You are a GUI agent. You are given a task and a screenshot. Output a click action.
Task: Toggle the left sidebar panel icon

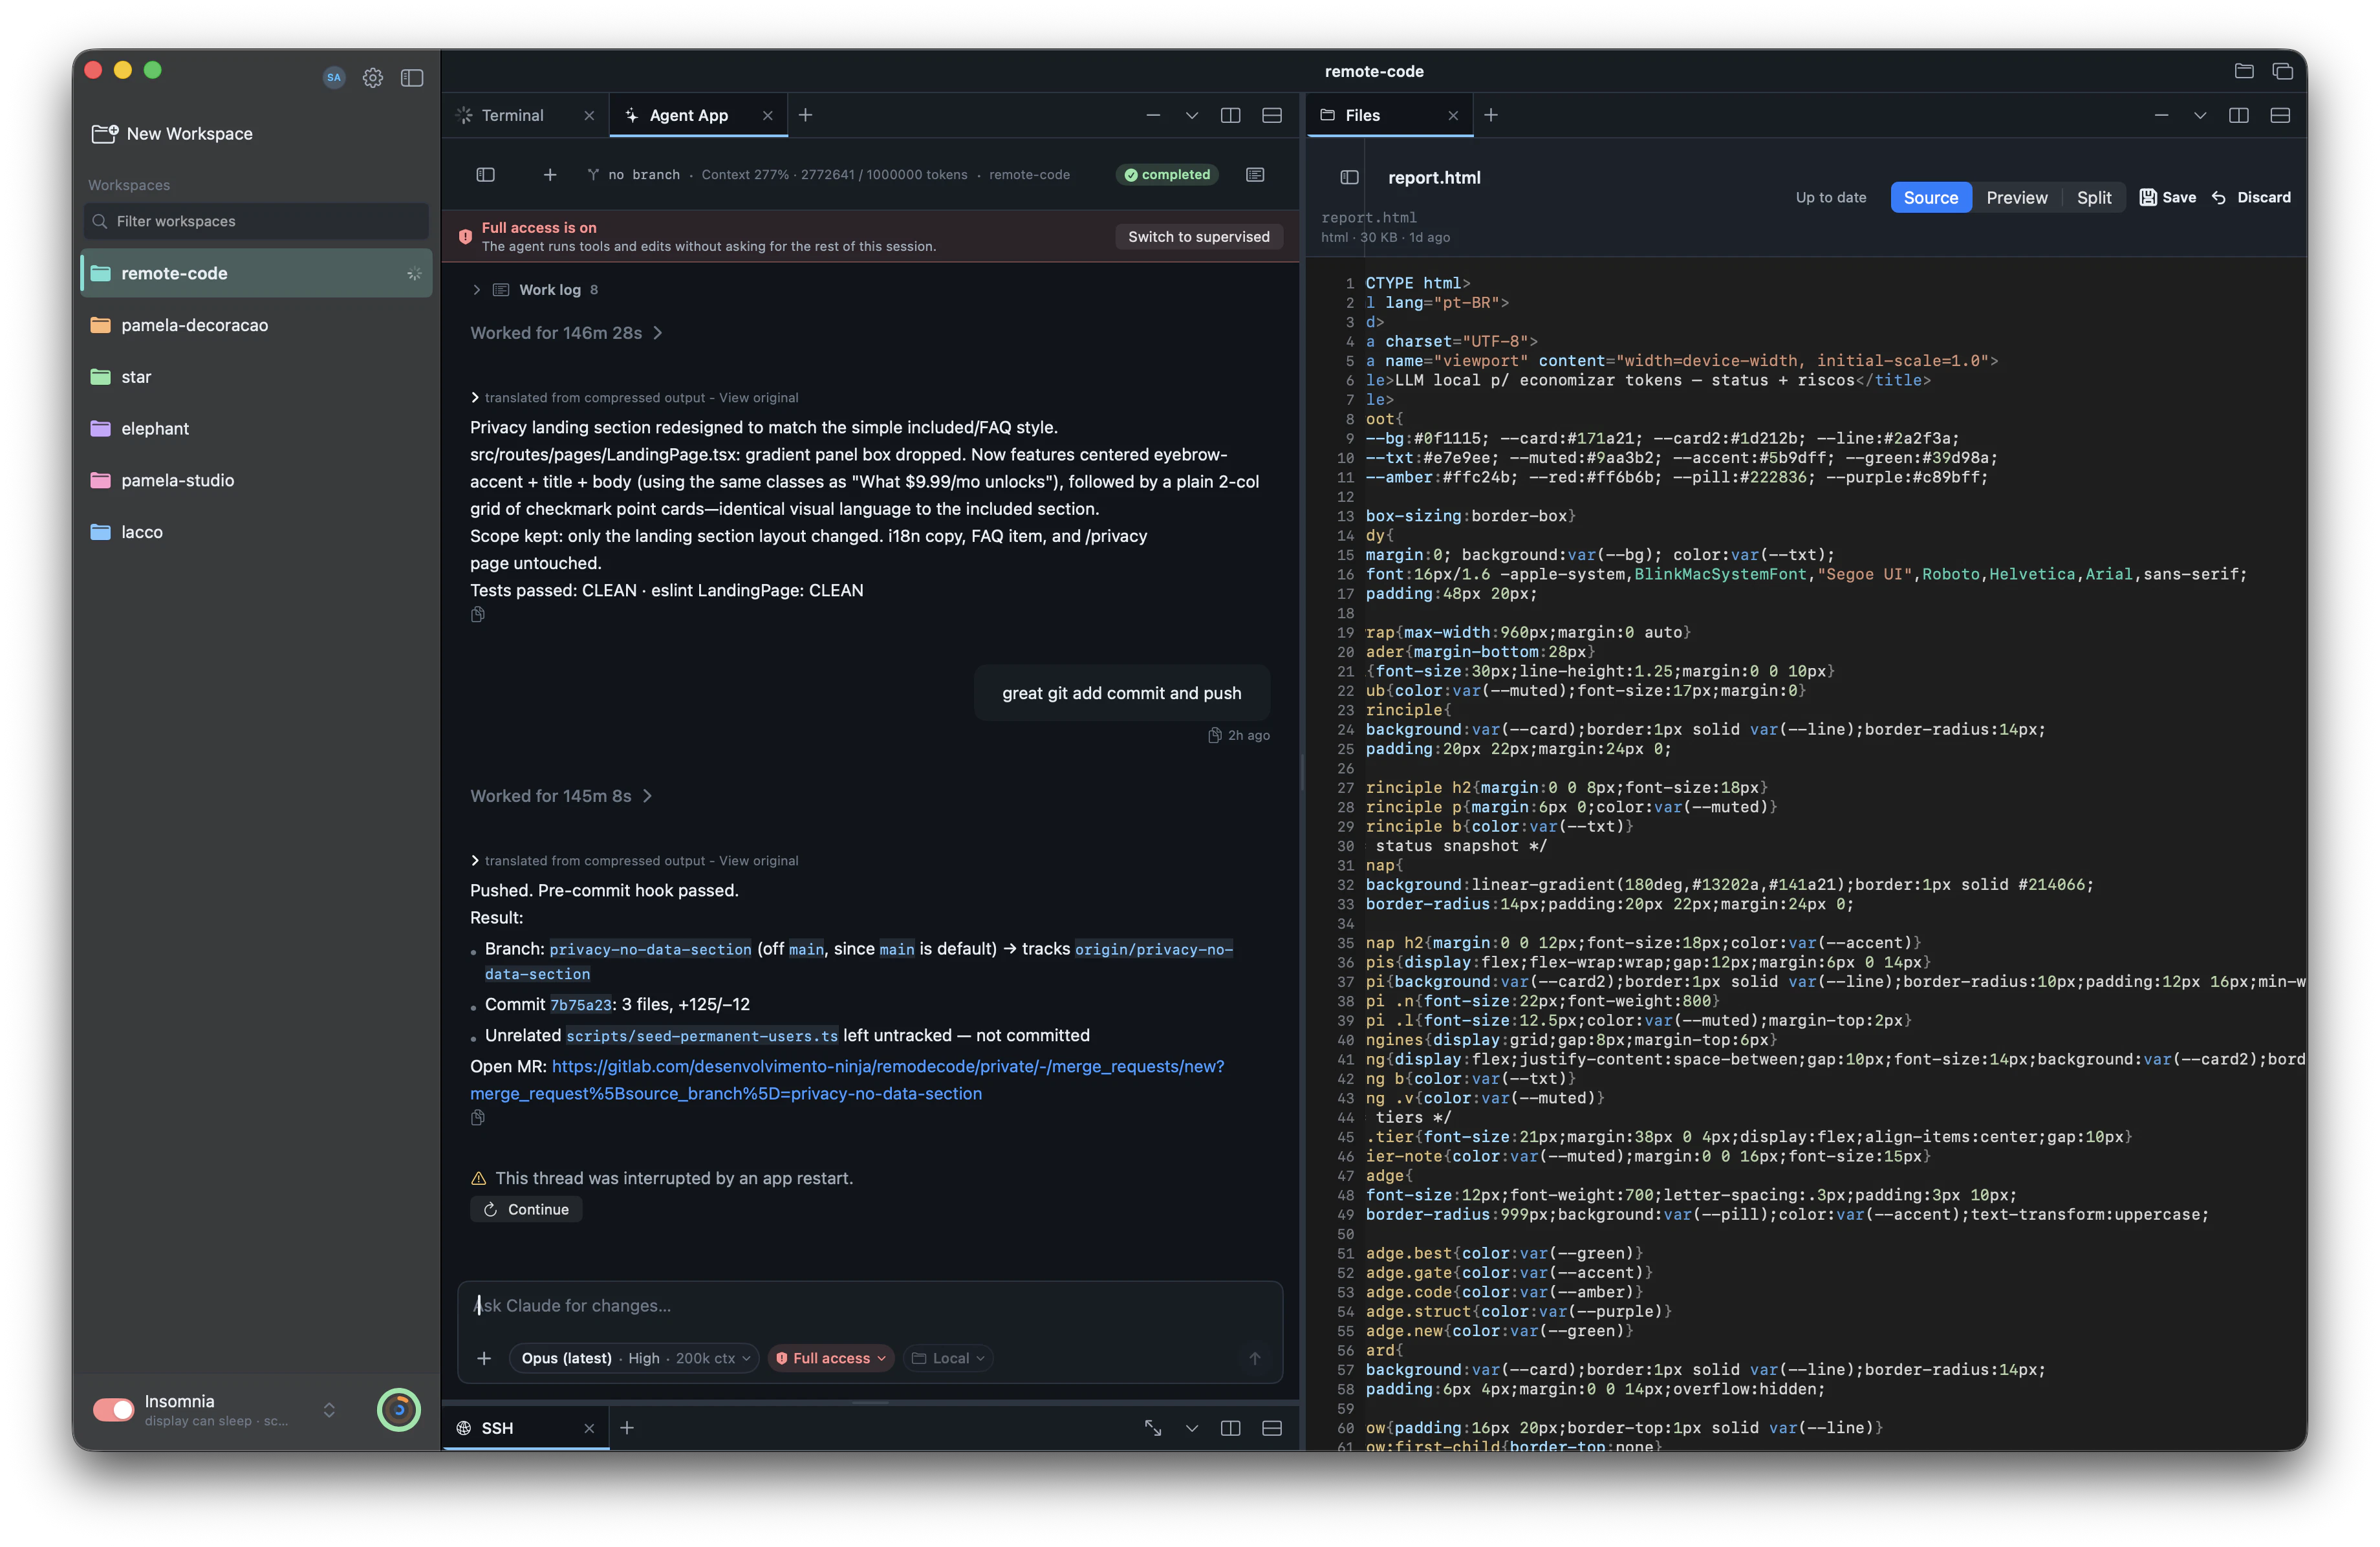coord(412,77)
